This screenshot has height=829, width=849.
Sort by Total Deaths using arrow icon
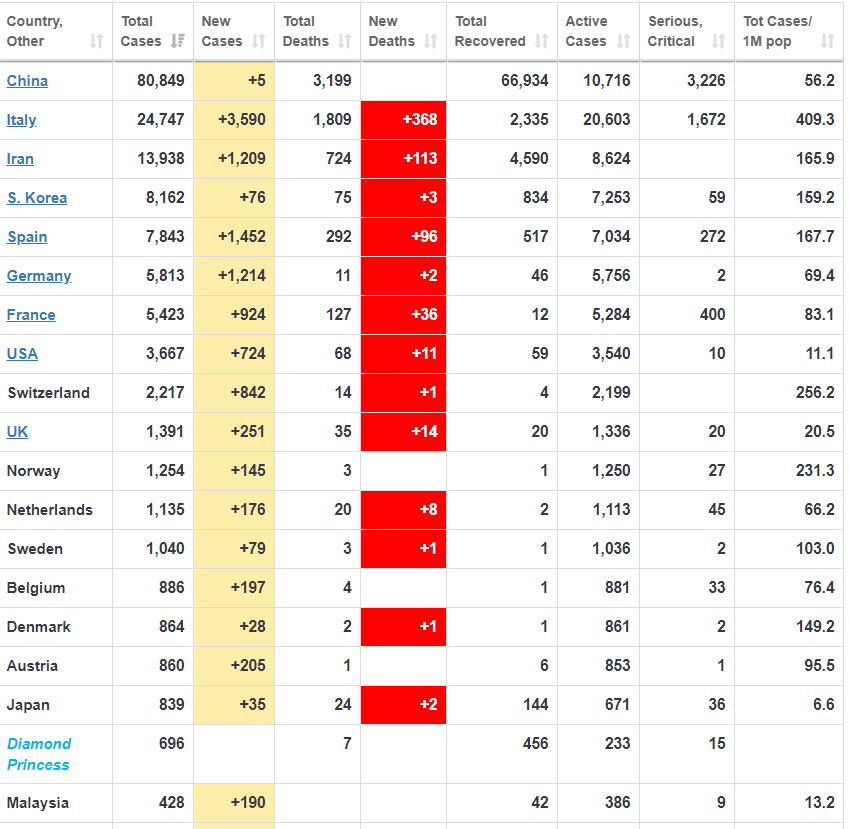click(x=344, y=41)
